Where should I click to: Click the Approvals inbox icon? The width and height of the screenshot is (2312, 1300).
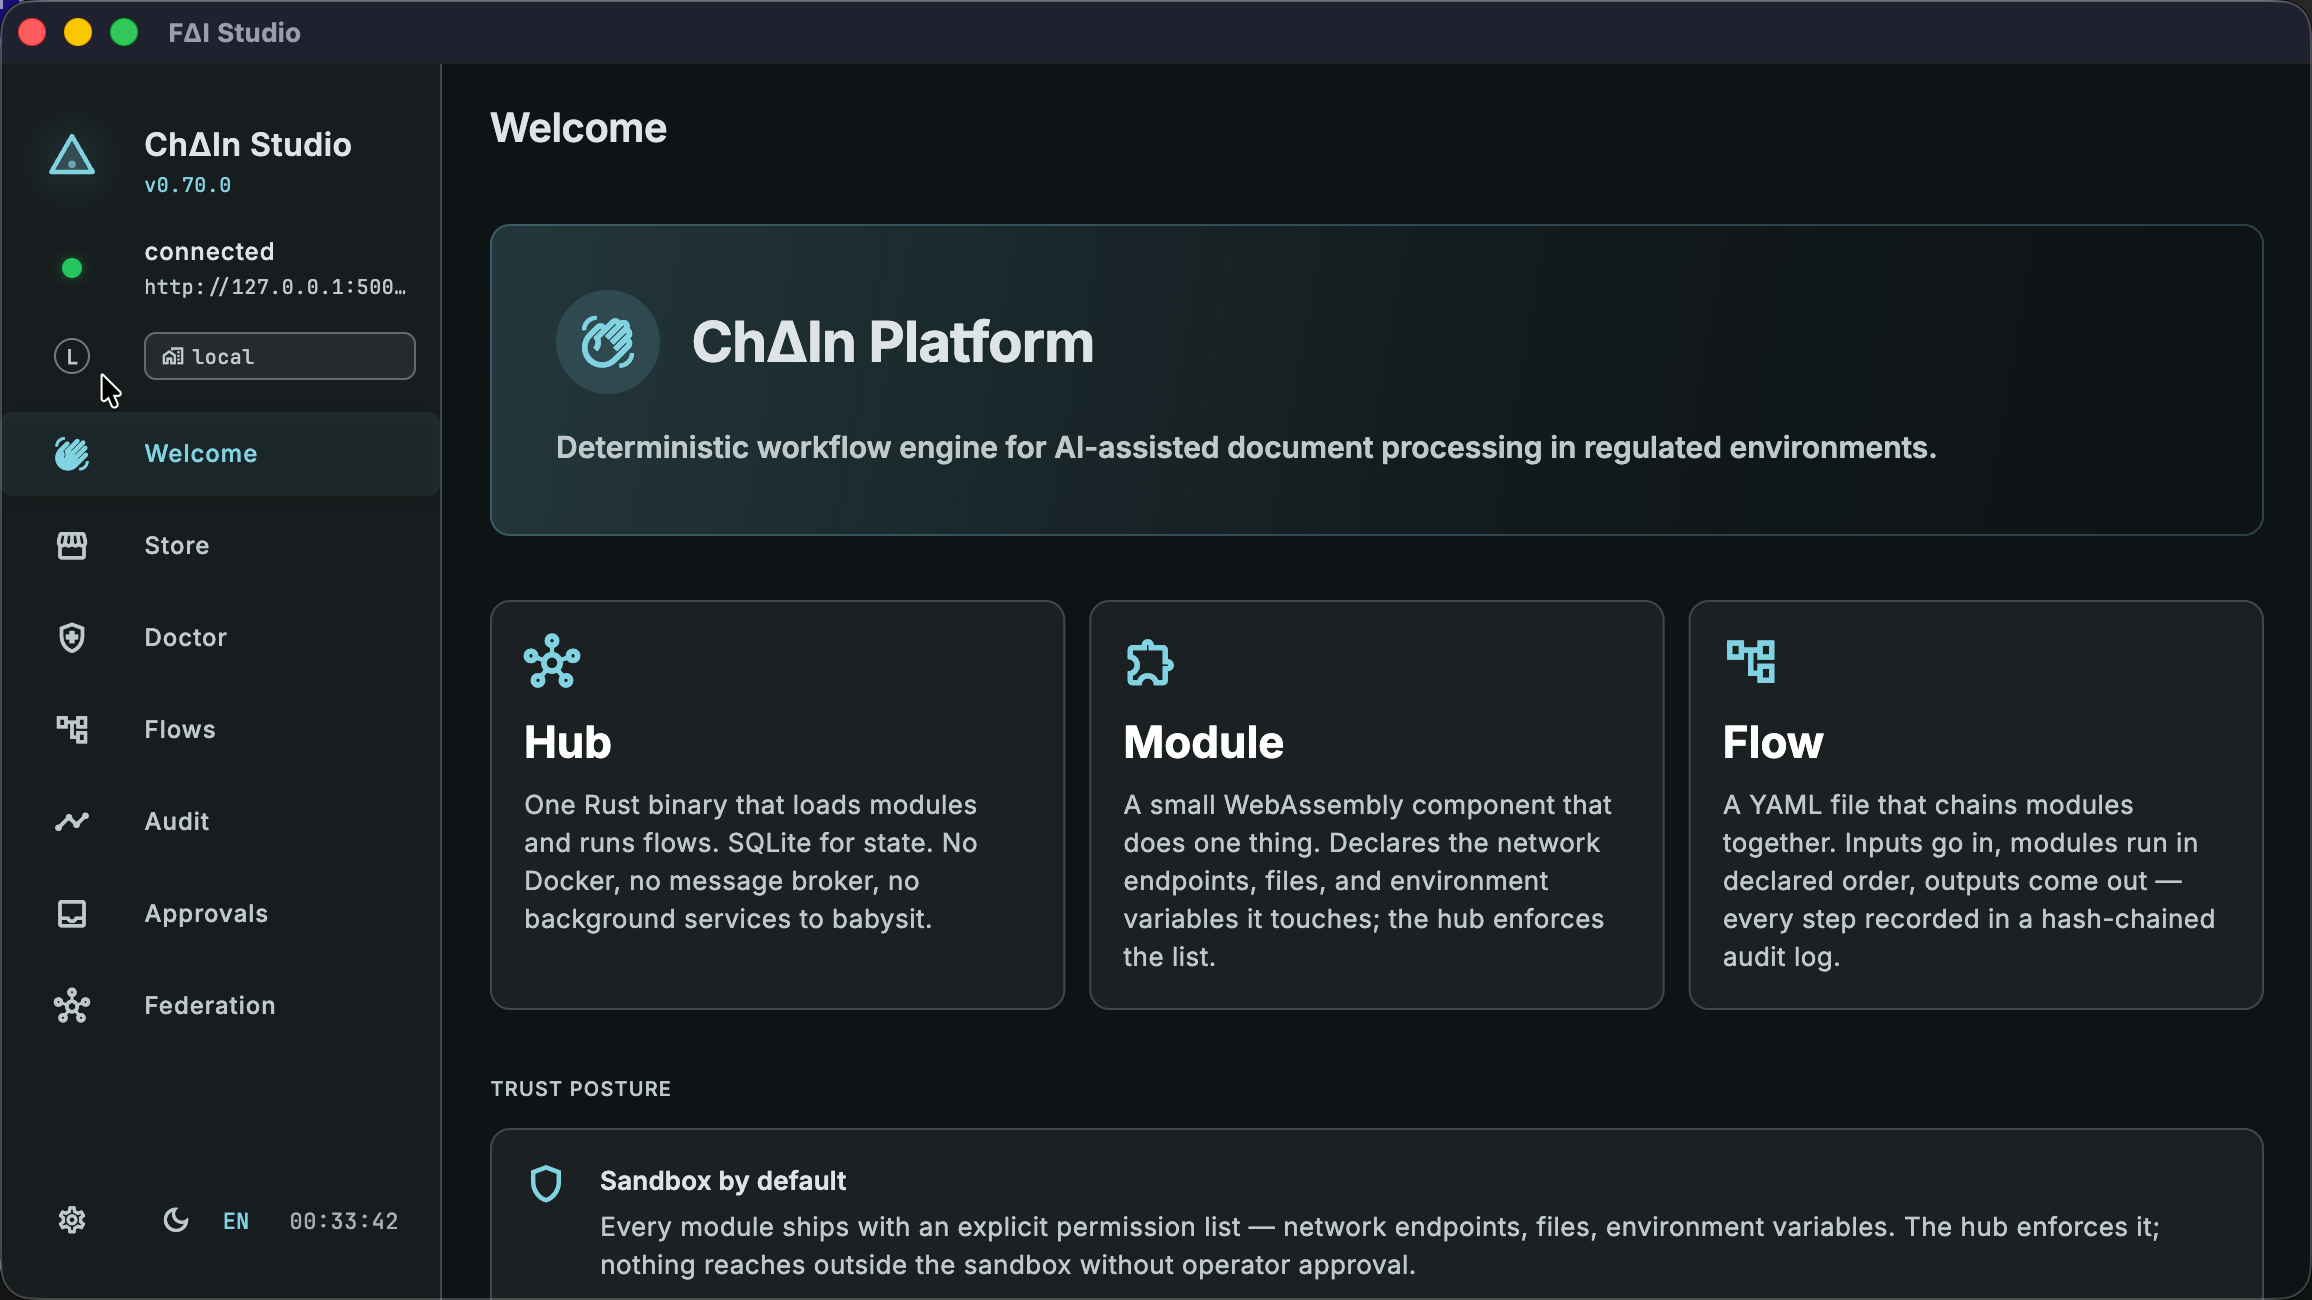pos(72,914)
